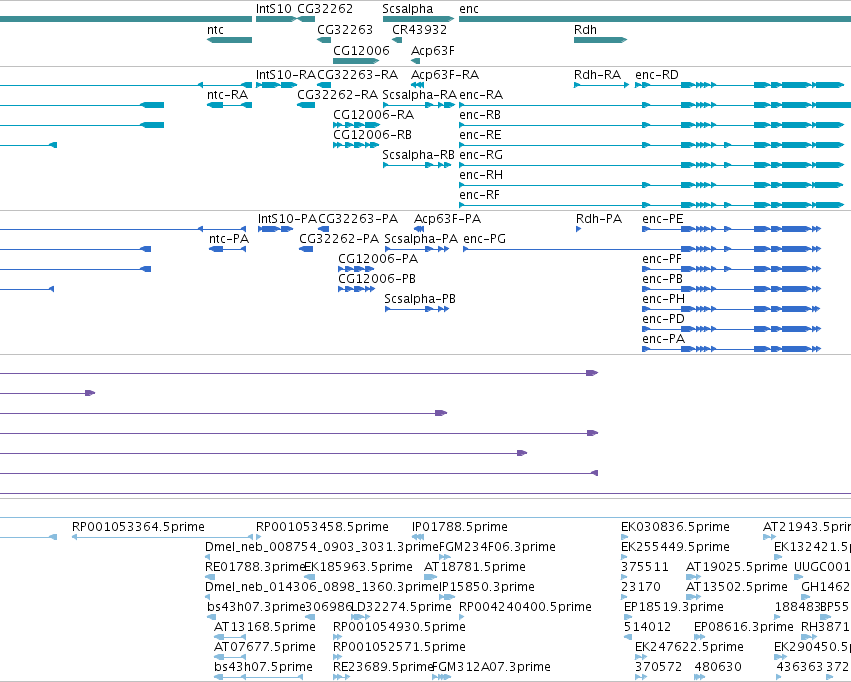Screen dimensions: 851x682
Task: Select the Scsalpha gene label
Action: click(408, 9)
